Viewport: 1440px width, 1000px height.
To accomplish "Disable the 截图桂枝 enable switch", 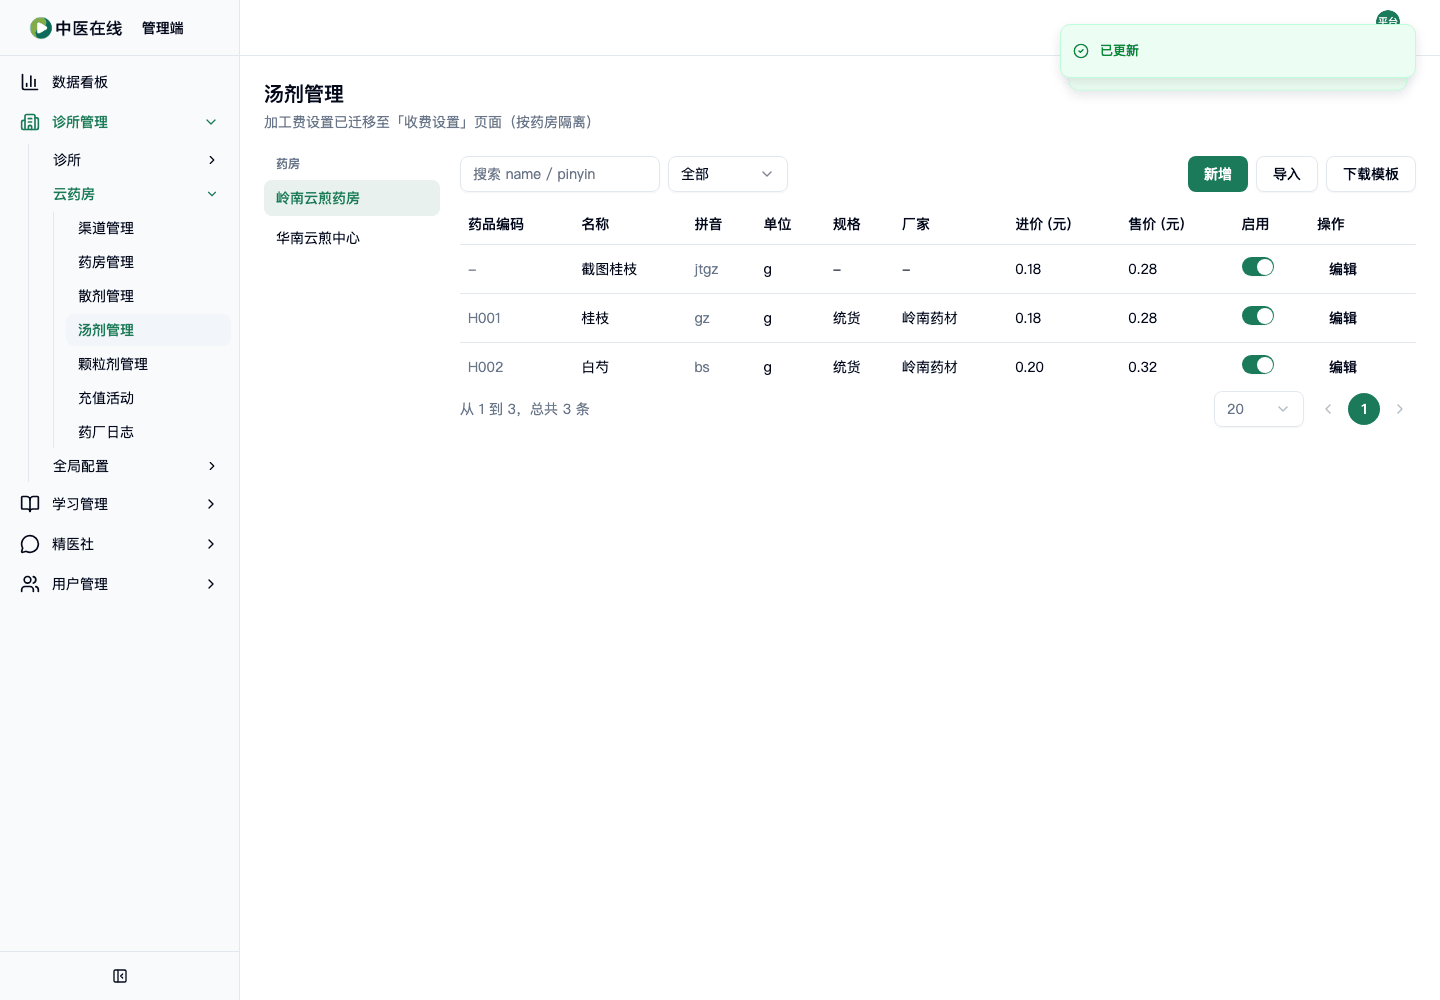I will pyautogui.click(x=1258, y=267).
